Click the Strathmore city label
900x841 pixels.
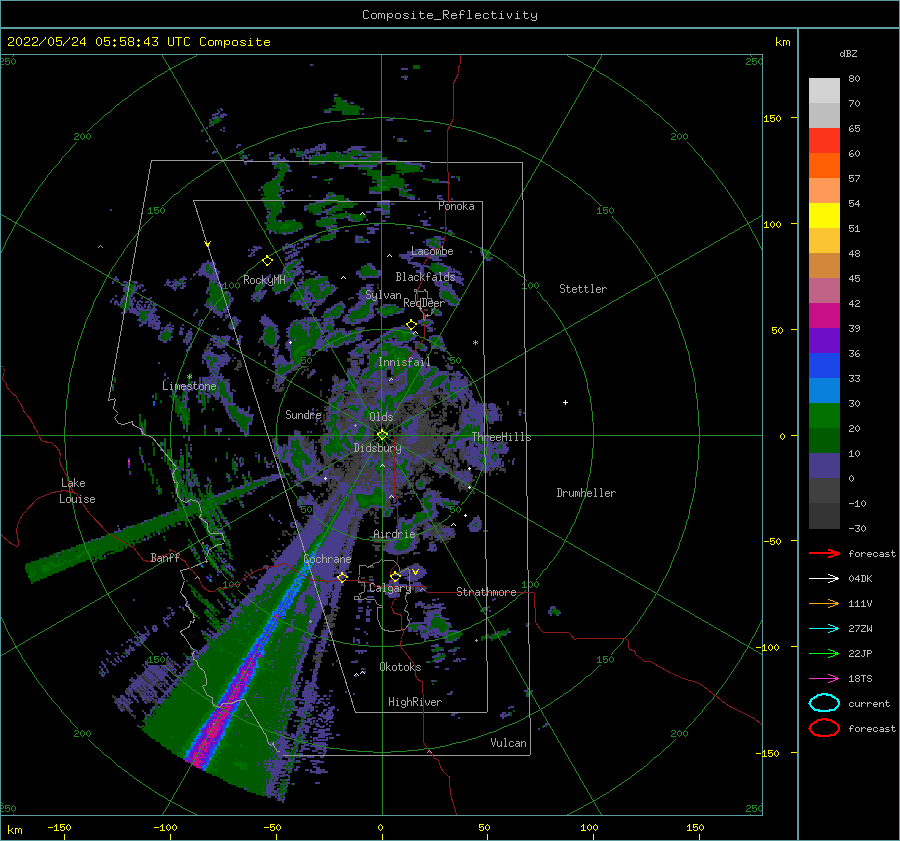pyautogui.click(x=486, y=592)
